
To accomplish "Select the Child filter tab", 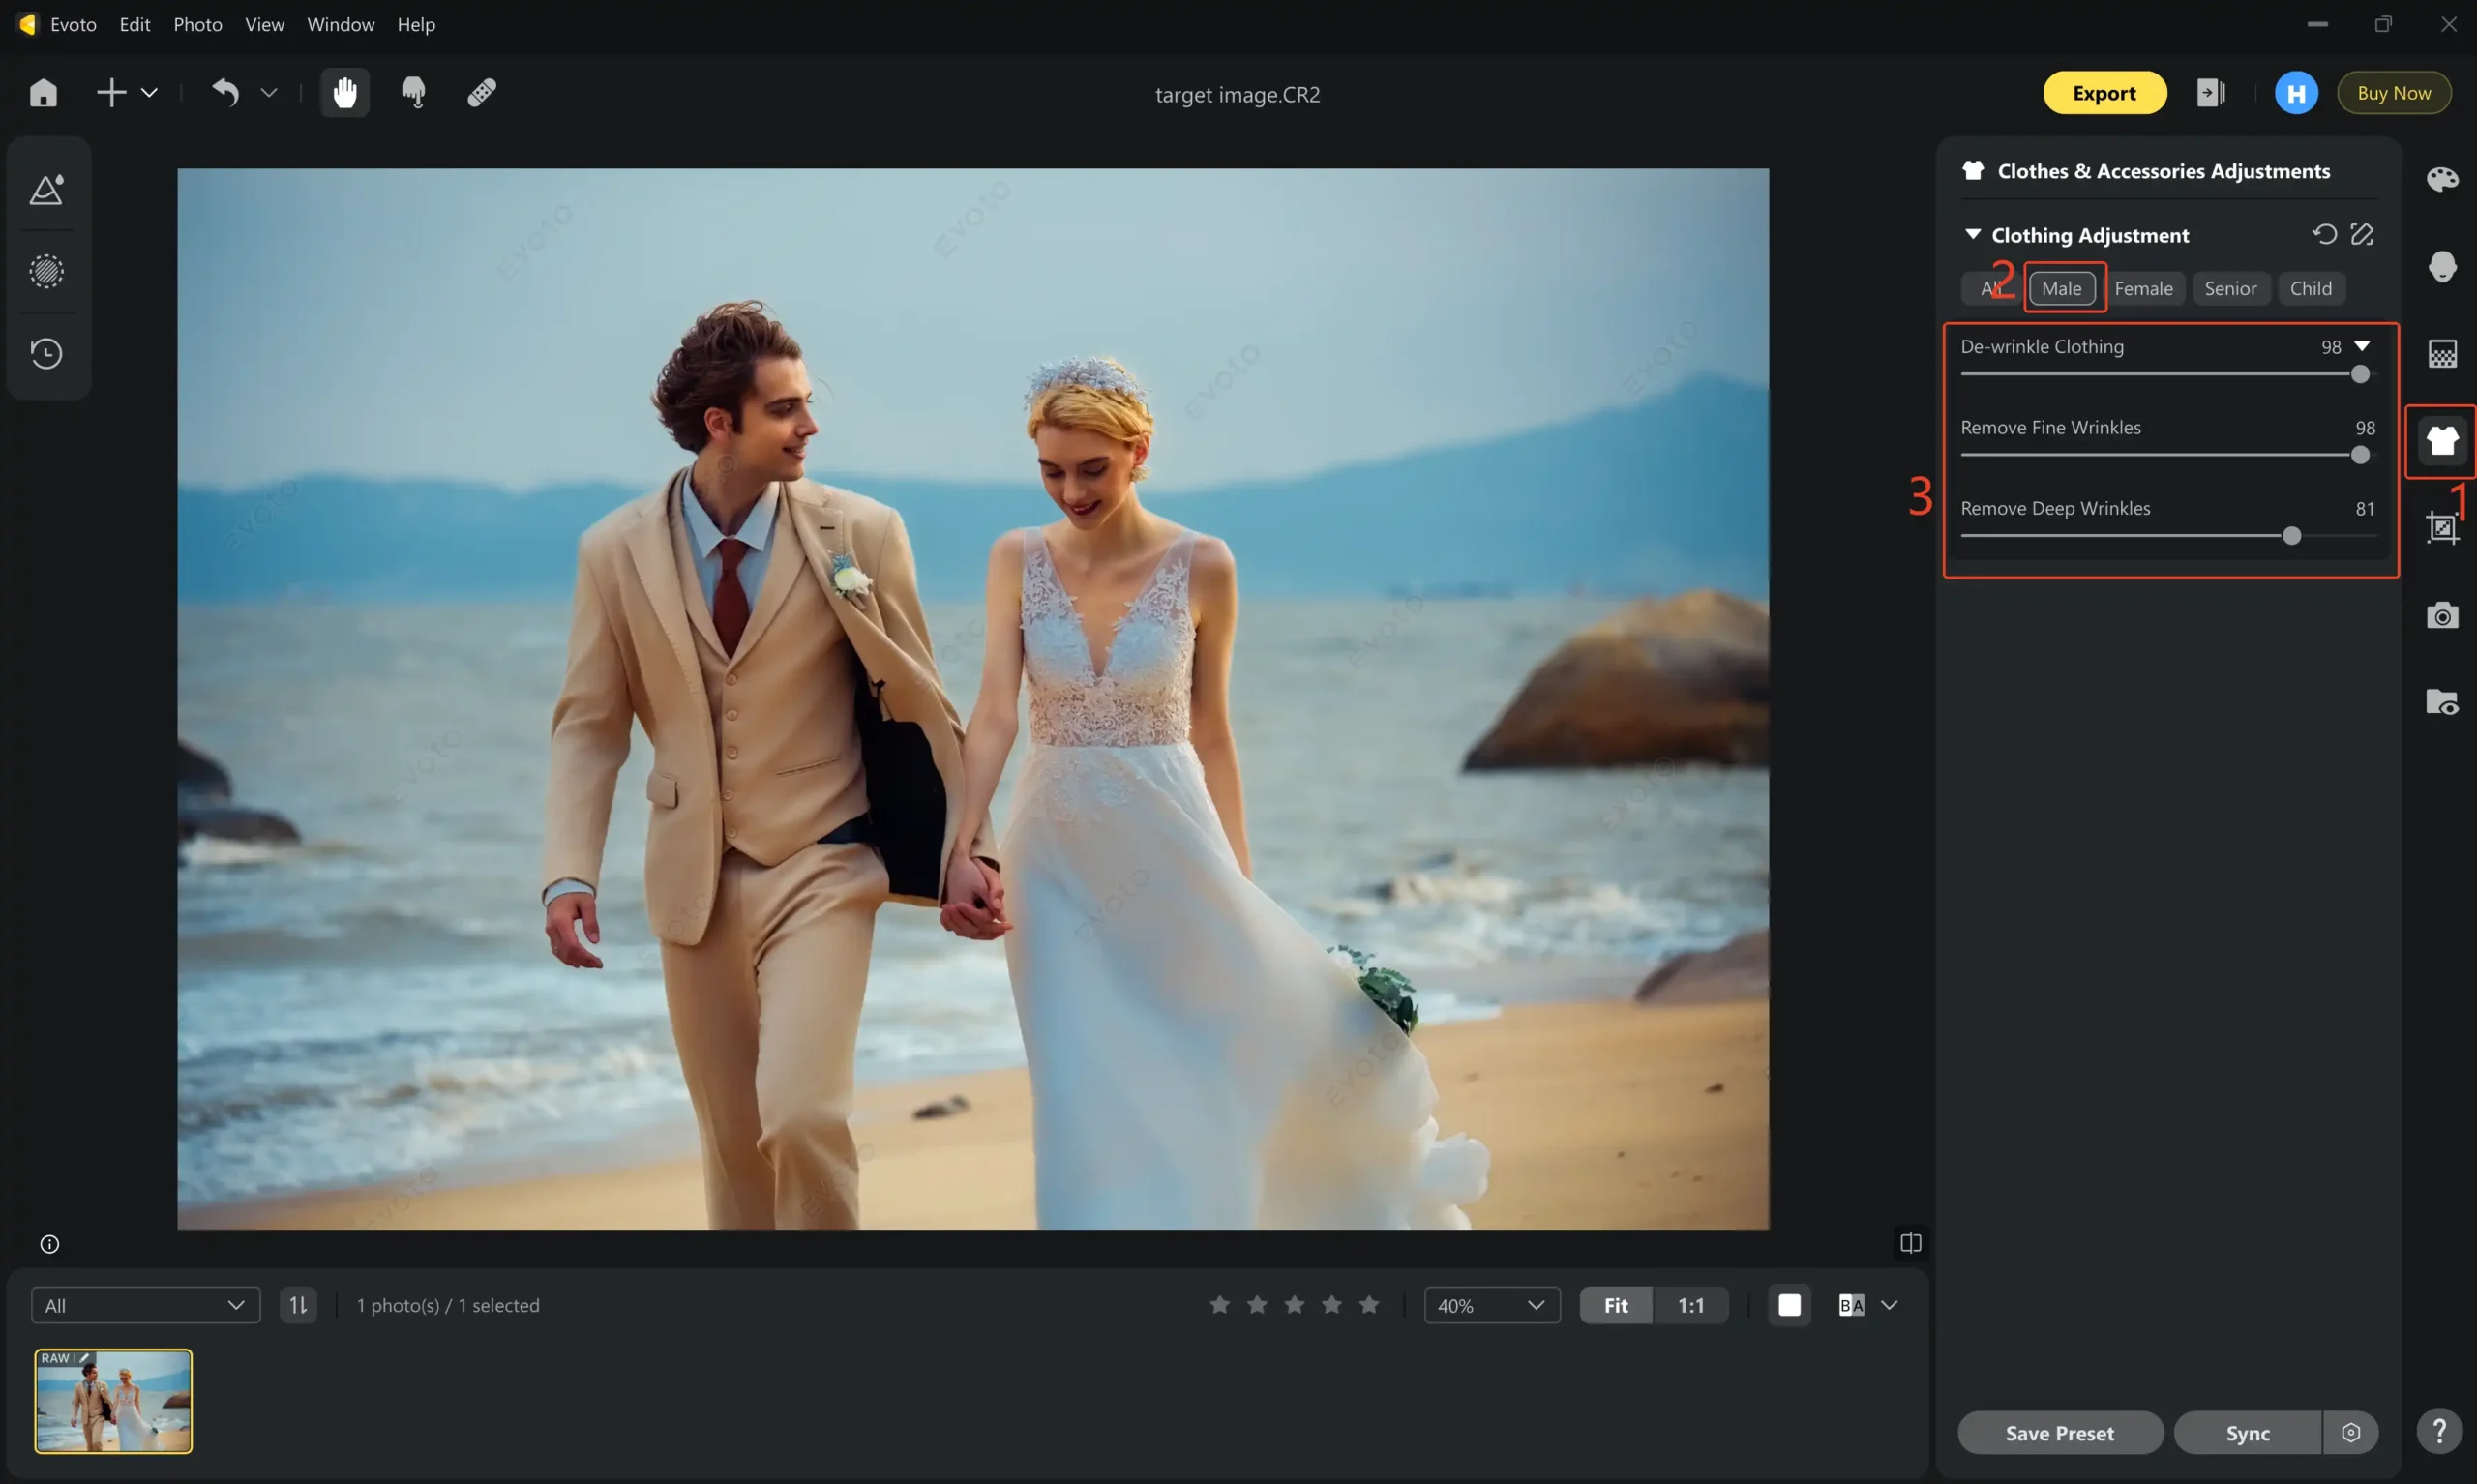I will 2310,288.
